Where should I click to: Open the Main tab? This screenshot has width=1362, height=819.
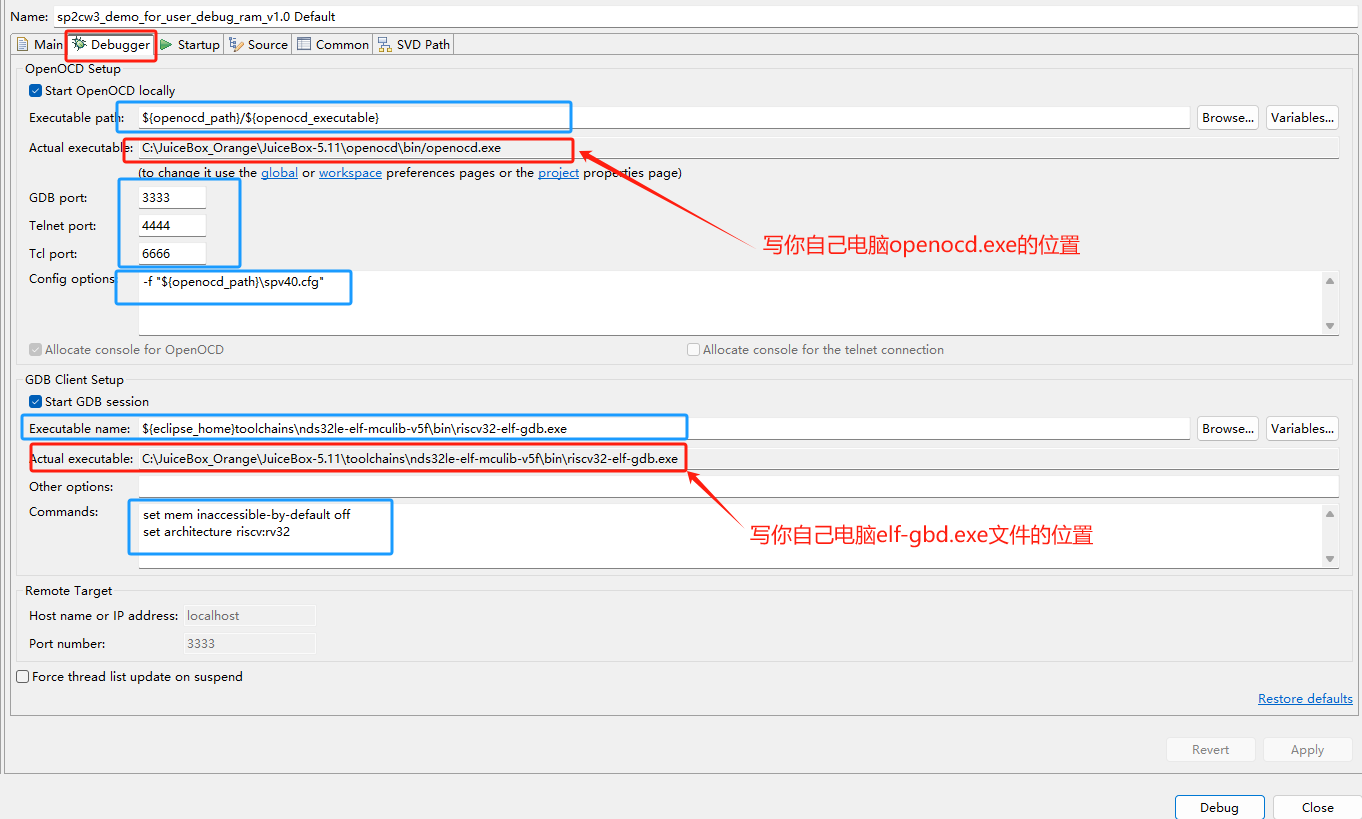[x=40, y=45]
